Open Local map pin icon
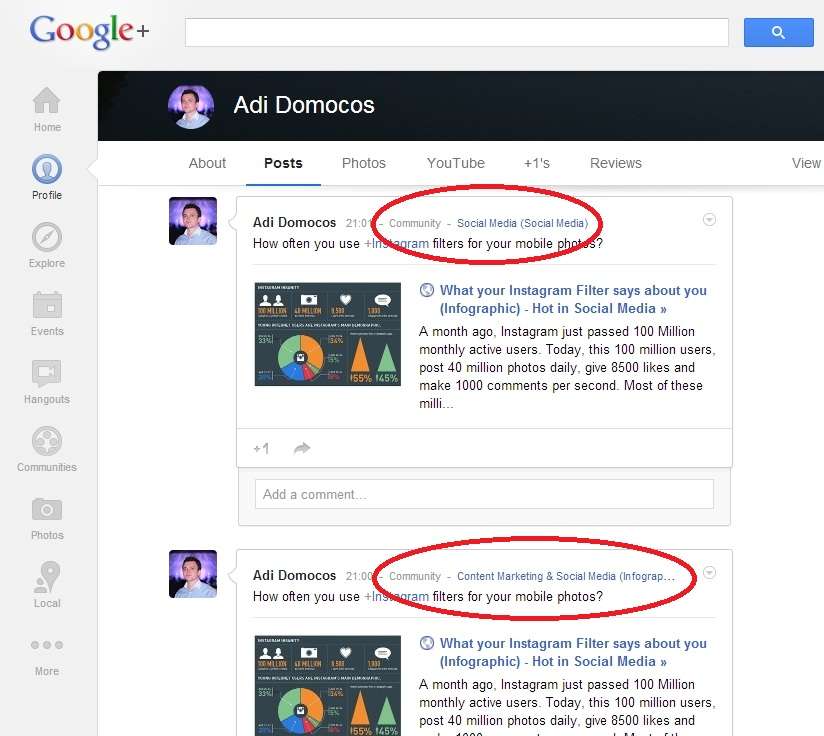Viewport: 824px width, 736px height. 47,576
